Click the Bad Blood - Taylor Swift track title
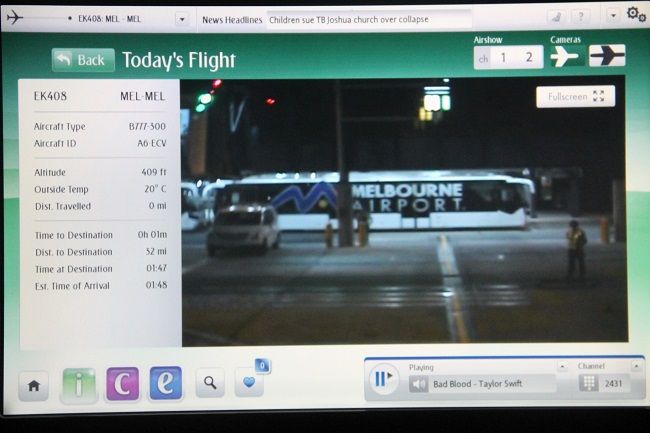Image resolution: width=650 pixels, height=433 pixels. click(x=477, y=384)
